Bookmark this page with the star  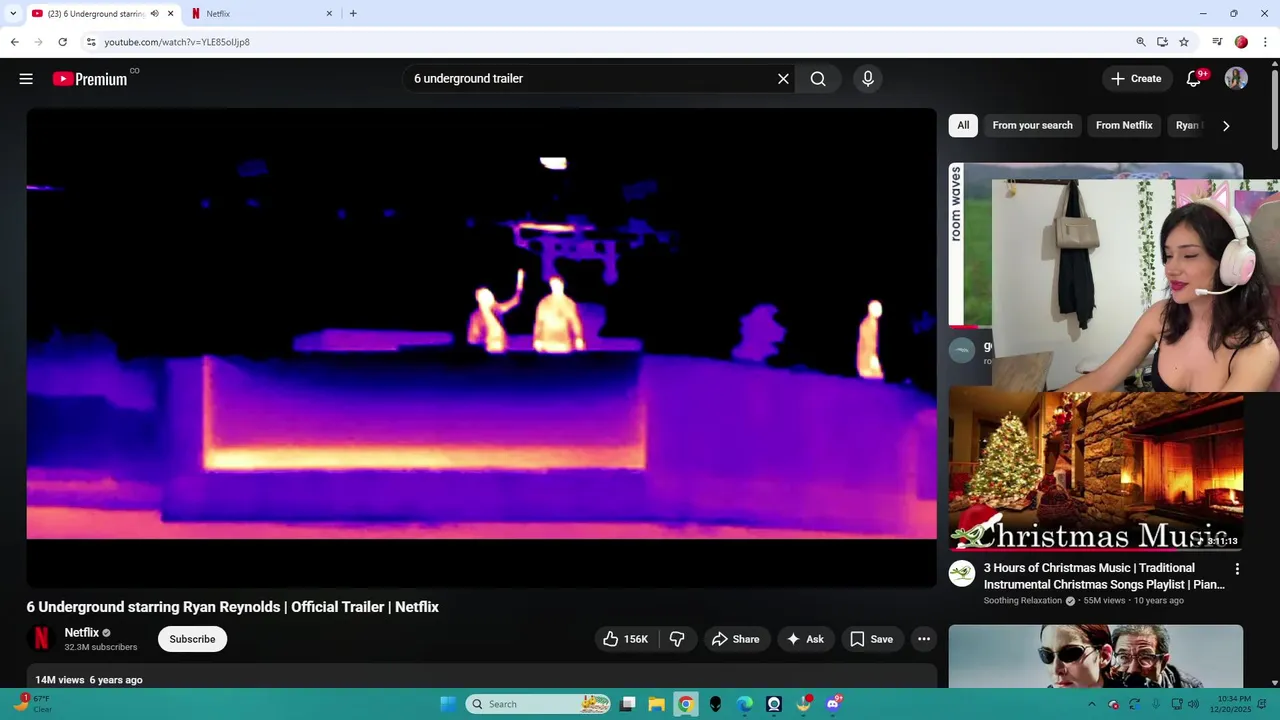pyautogui.click(x=1184, y=42)
